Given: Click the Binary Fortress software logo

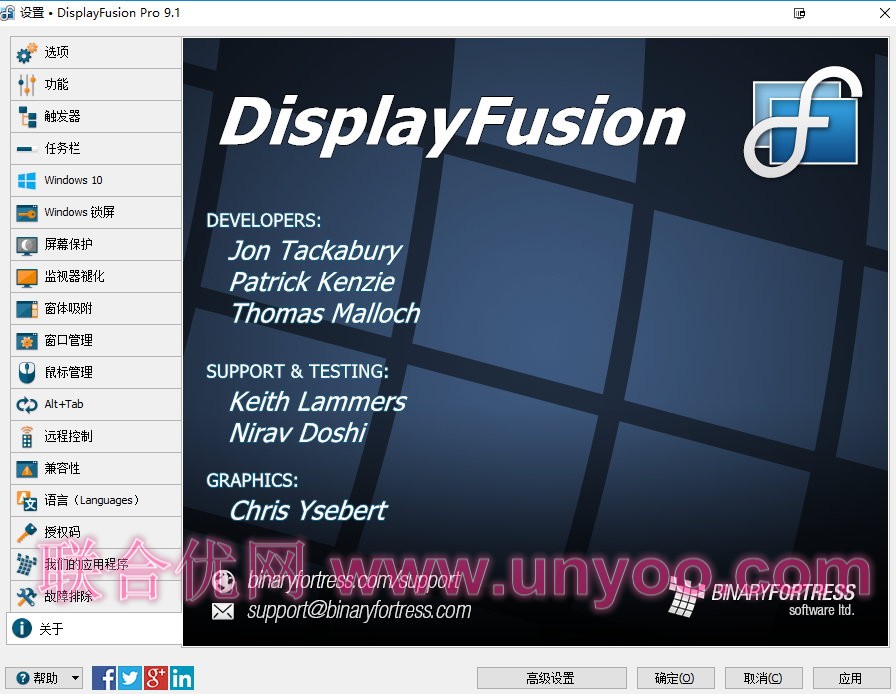Looking at the screenshot, I should pyautogui.click(x=762, y=598).
